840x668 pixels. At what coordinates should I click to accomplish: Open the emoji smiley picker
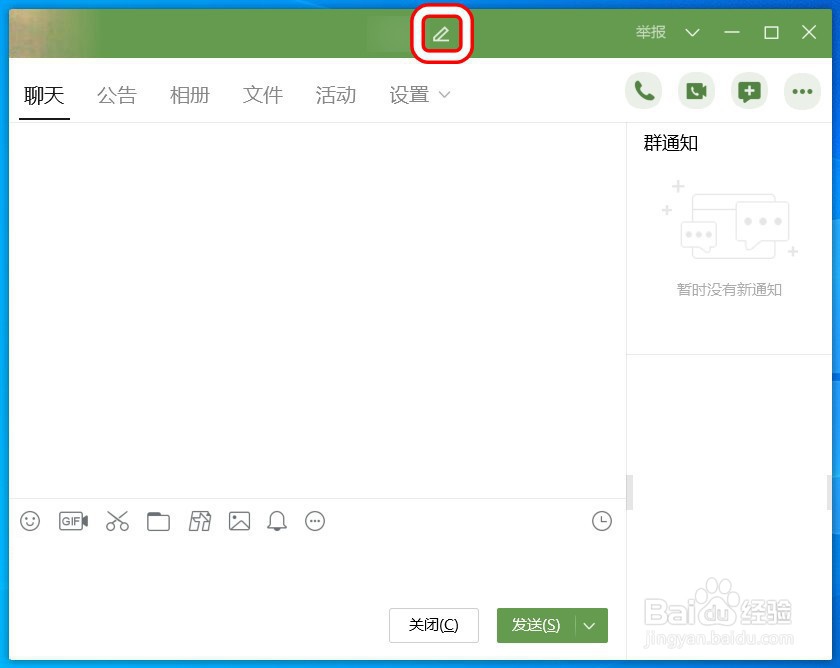tap(30, 521)
